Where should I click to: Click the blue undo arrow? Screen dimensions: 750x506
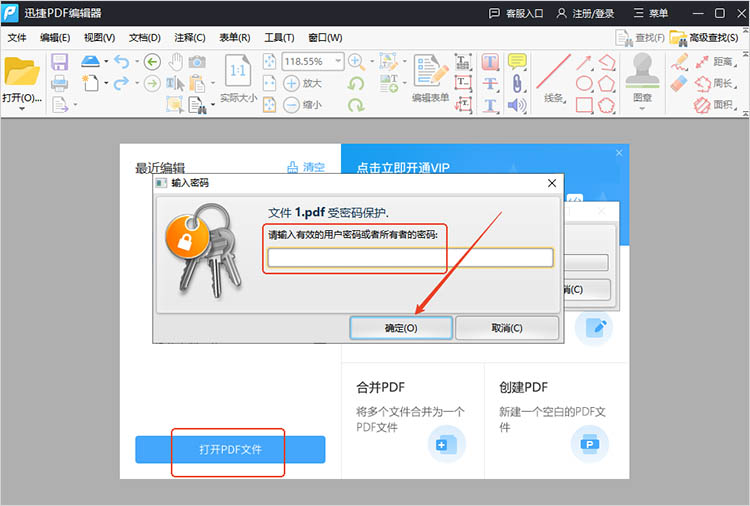pos(122,61)
